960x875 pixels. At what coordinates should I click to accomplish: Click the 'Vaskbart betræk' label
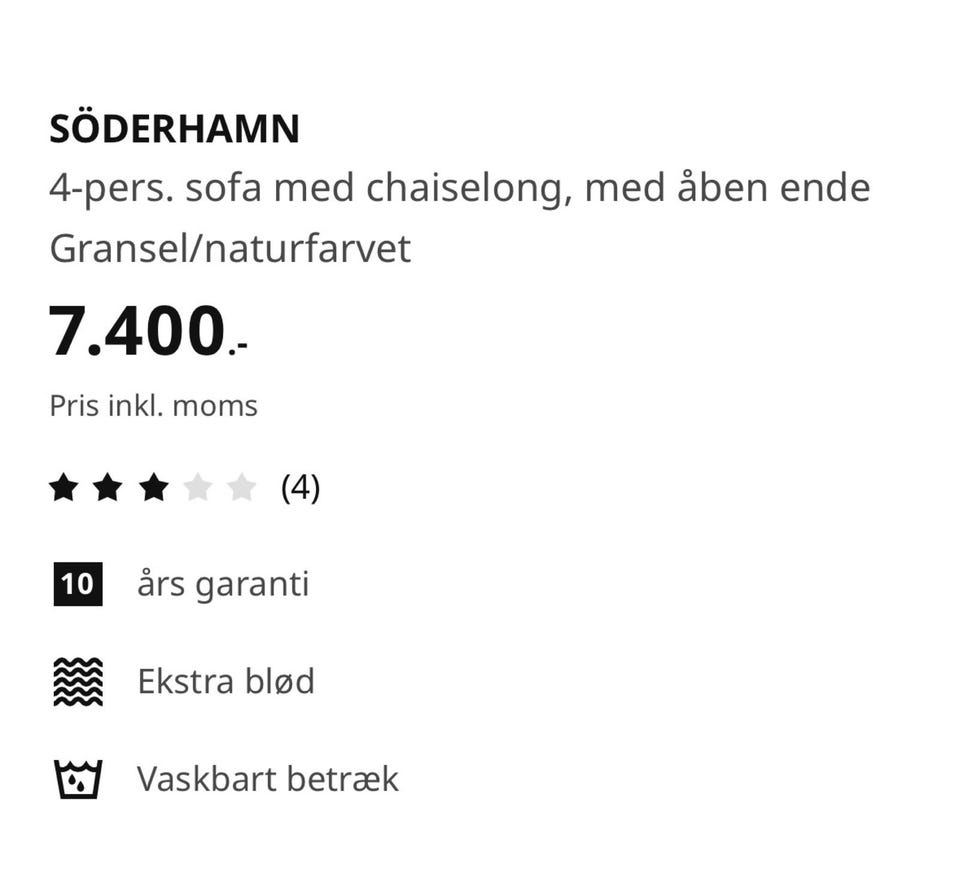268,779
